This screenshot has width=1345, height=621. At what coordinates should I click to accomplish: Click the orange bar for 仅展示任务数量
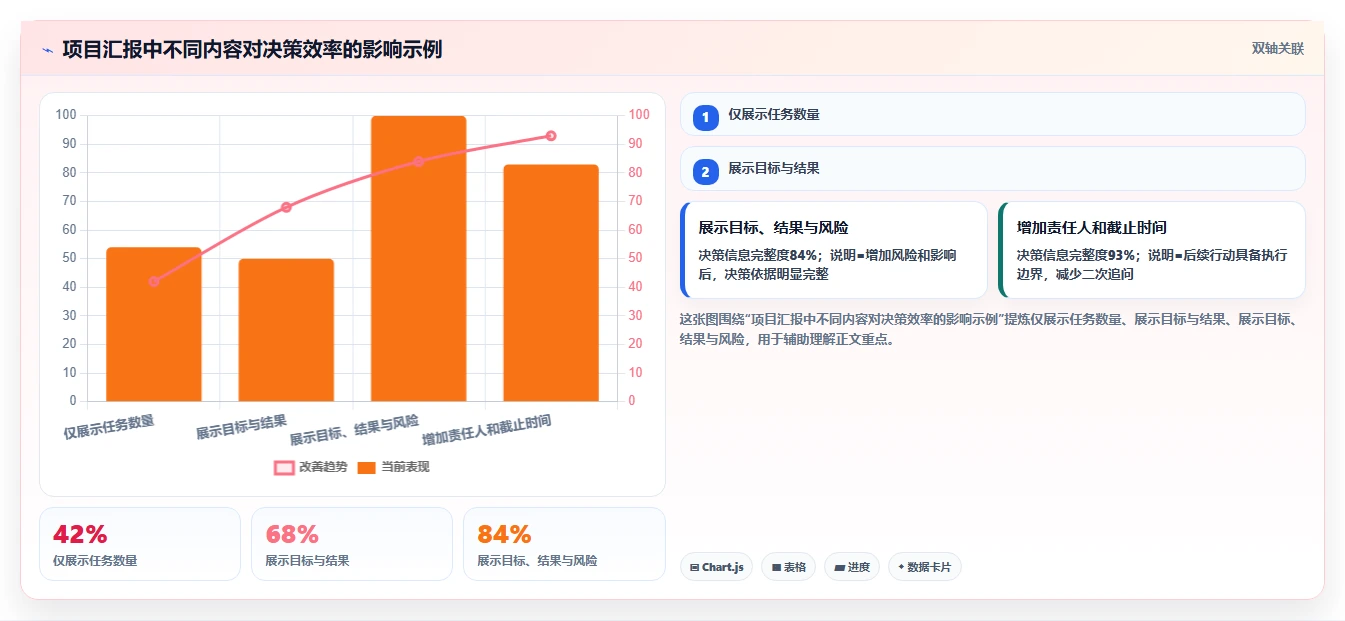(x=154, y=324)
